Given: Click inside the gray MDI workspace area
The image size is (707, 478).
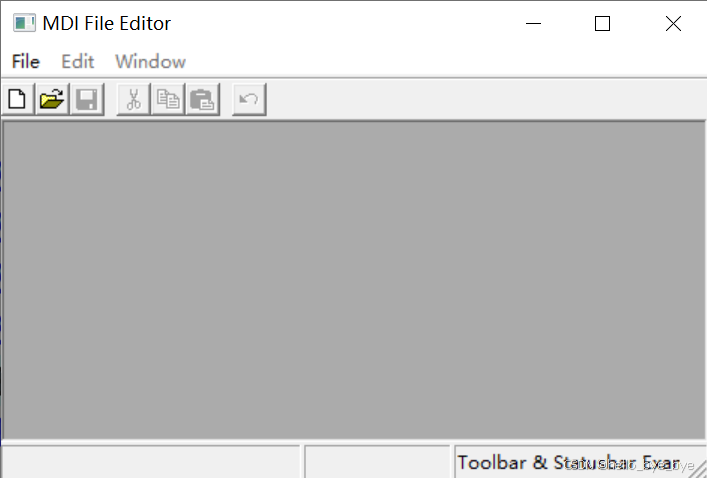Looking at the screenshot, I should (x=354, y=280).
